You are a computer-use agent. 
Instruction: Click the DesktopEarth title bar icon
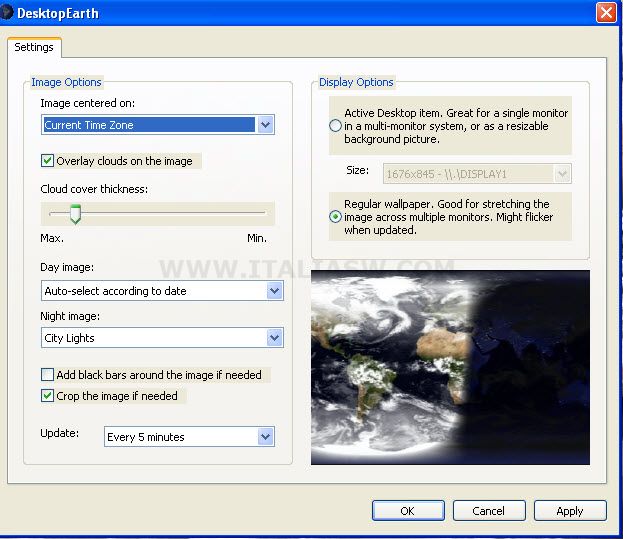[x=6, y=13]
